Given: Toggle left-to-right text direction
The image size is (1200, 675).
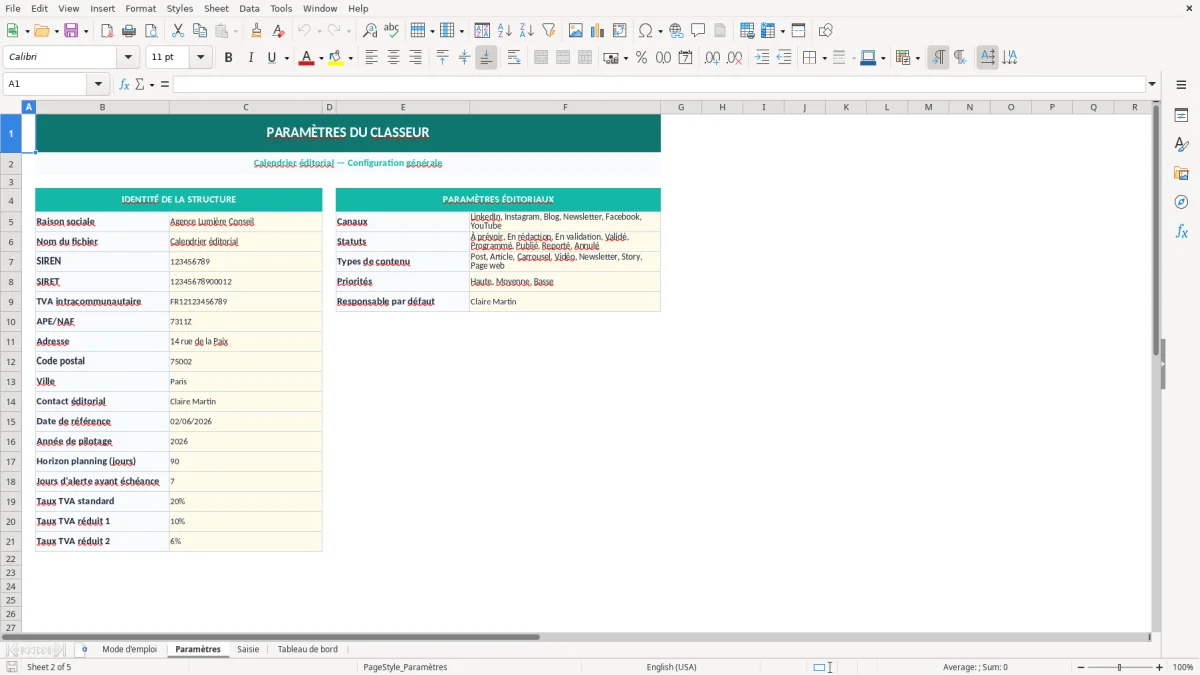Looking at the screenshot, I should [x=938, y=58].
